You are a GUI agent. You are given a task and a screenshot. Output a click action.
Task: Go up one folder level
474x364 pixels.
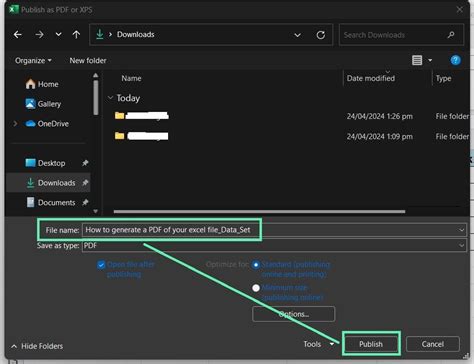pyautogui.click(x=76, y=34)
